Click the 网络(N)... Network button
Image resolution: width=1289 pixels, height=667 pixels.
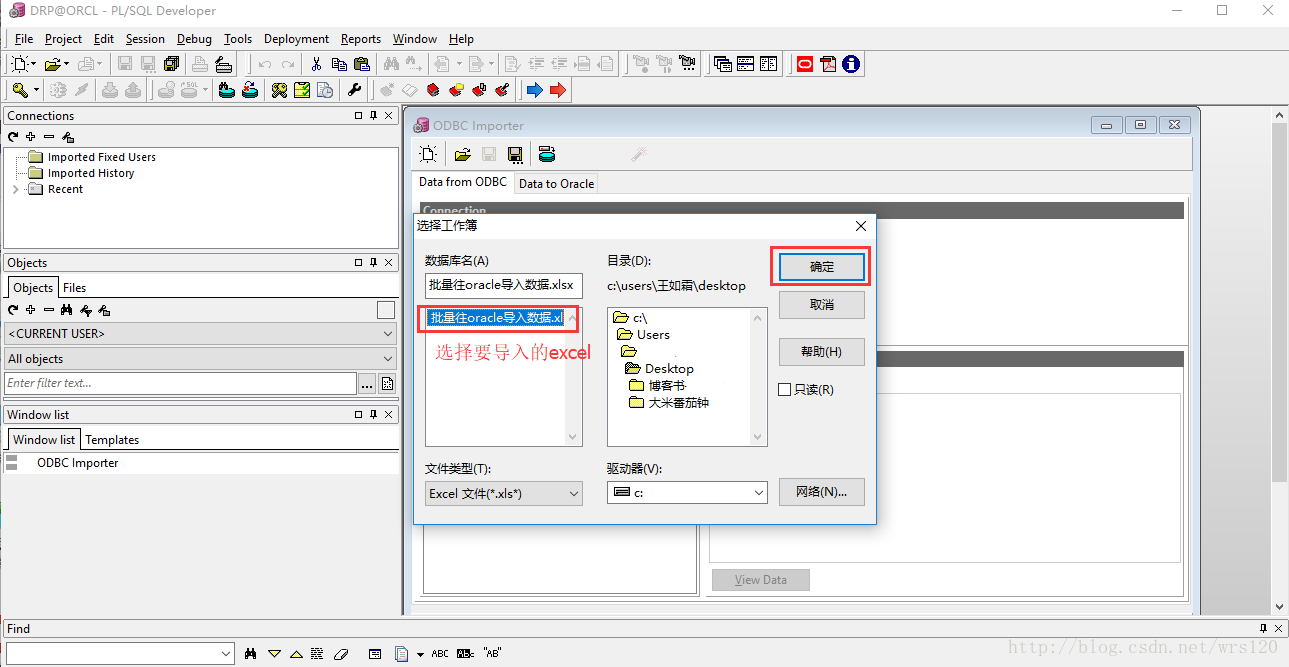[822, 492]
